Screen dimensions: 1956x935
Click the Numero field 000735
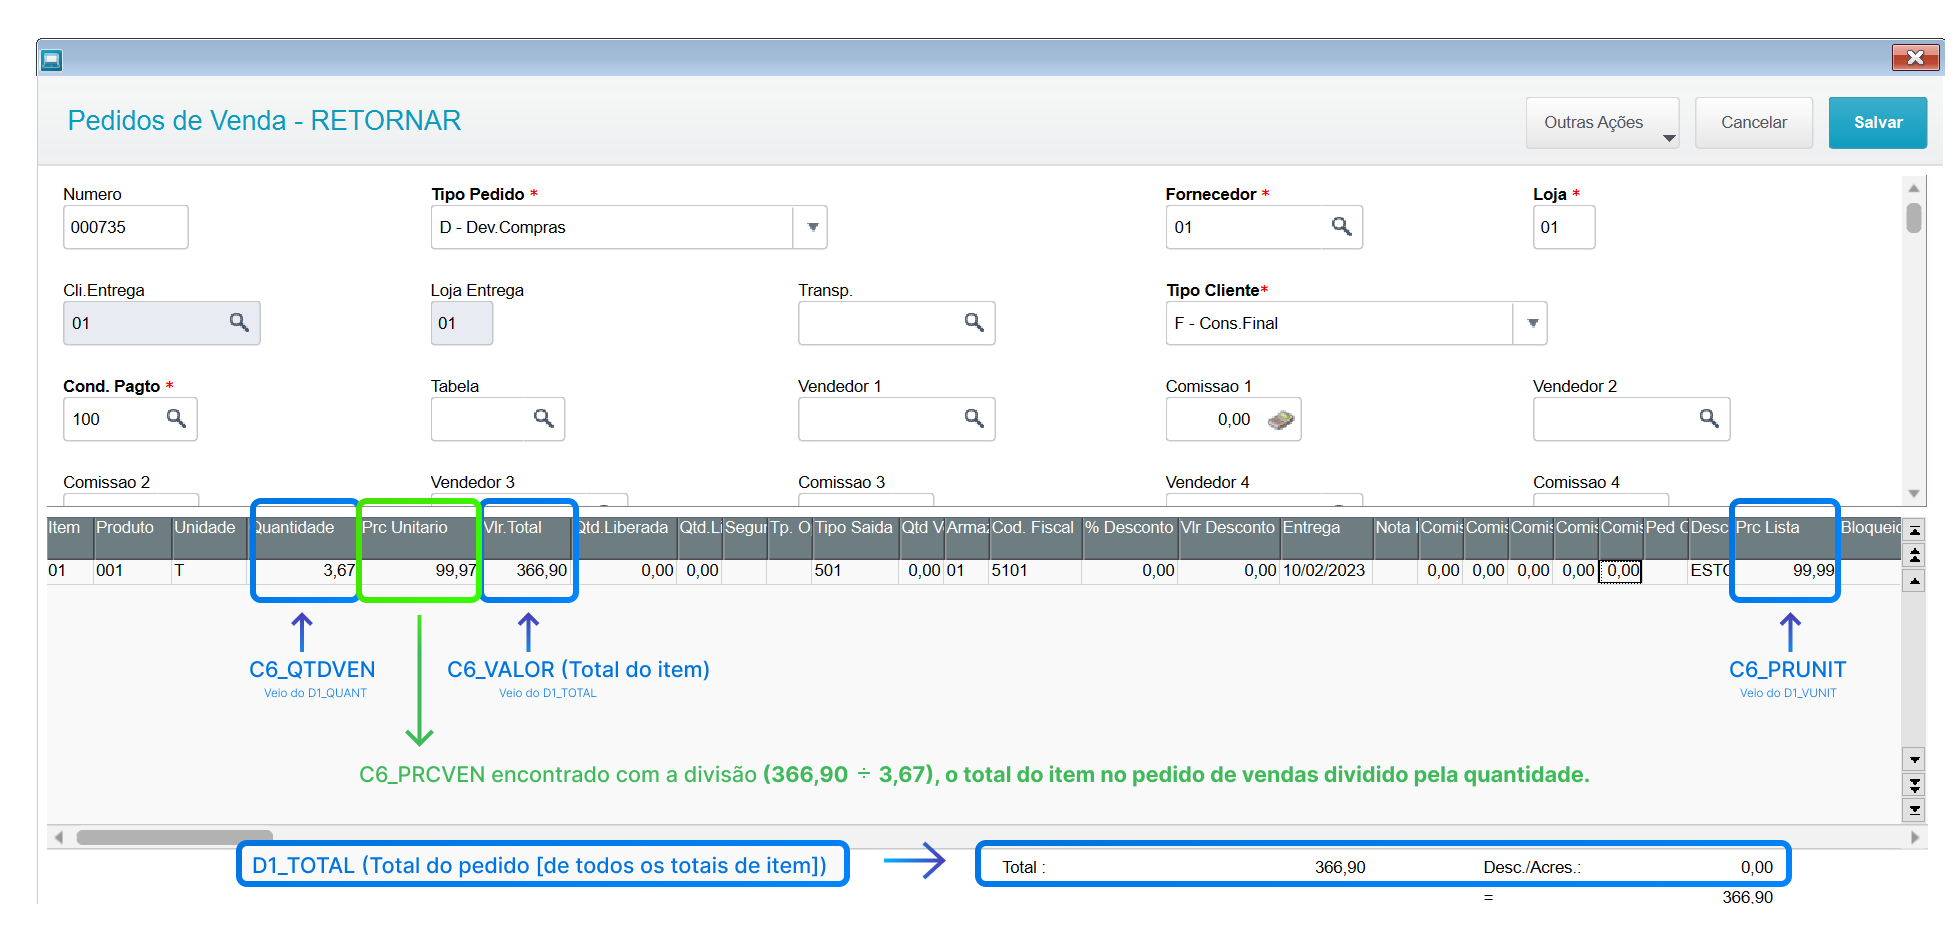coord(125,227)
